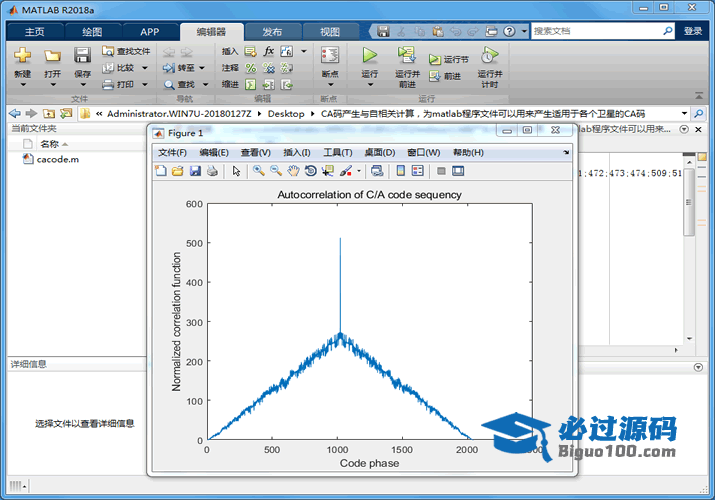
Task: Click the Print Figure icon
Action: coord(212,171)
